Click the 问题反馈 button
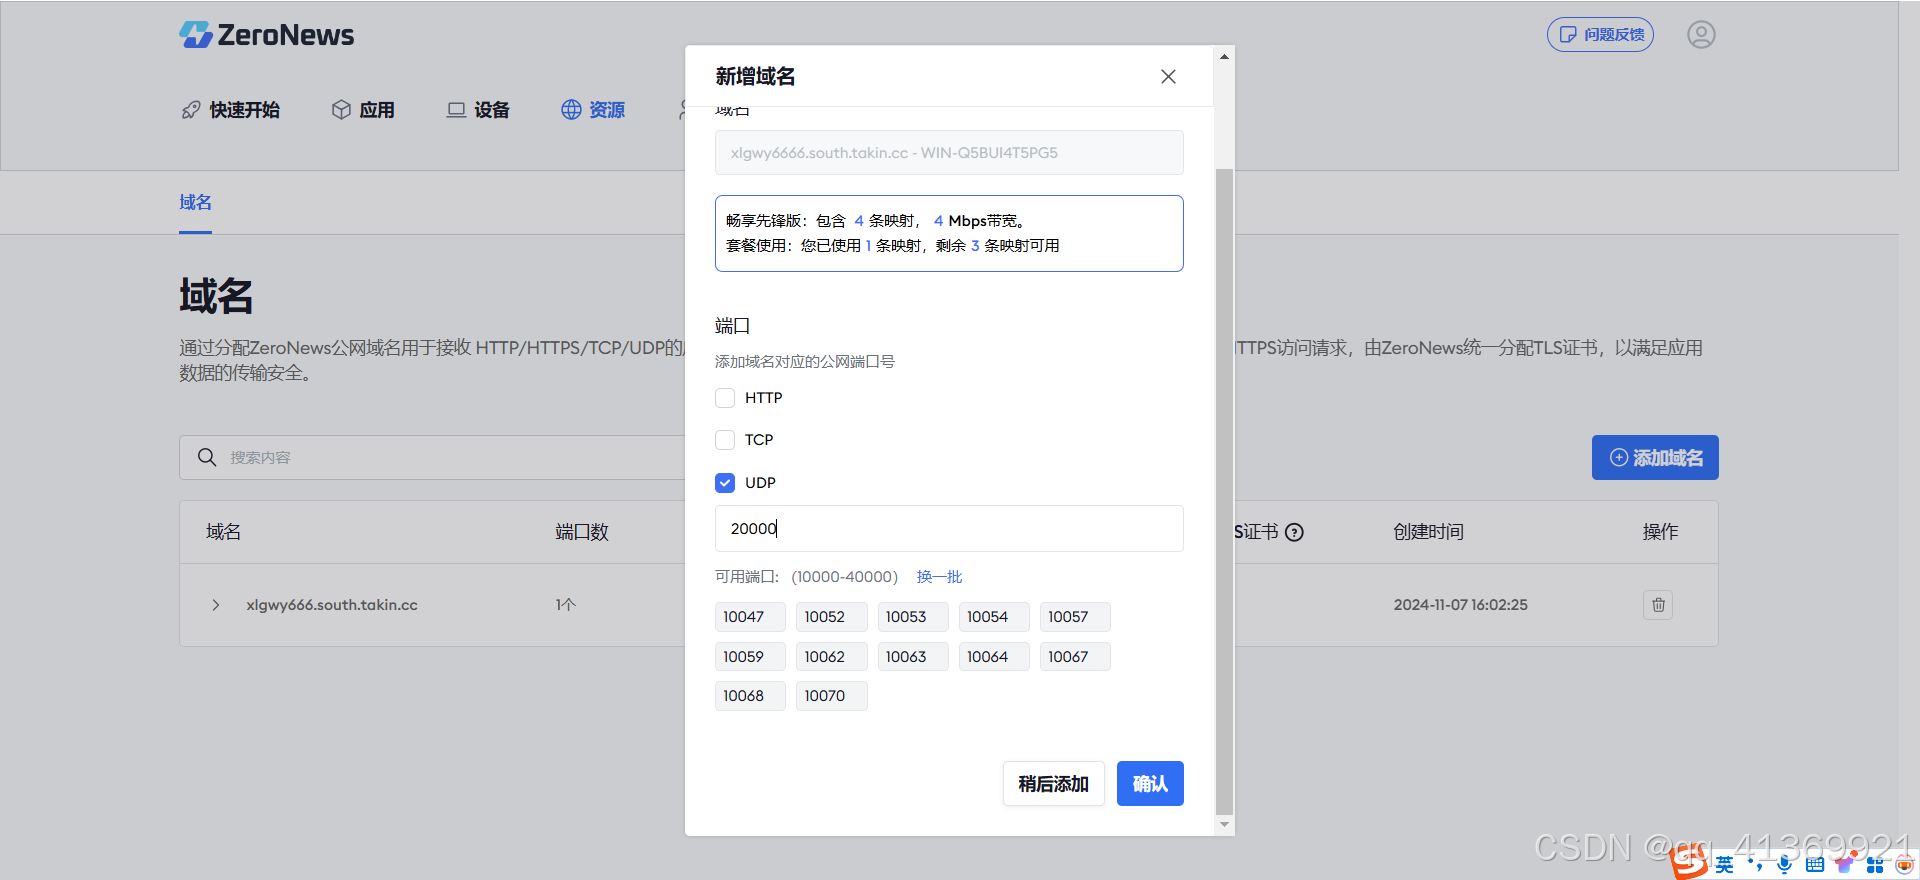 [x=1600, y=35]
